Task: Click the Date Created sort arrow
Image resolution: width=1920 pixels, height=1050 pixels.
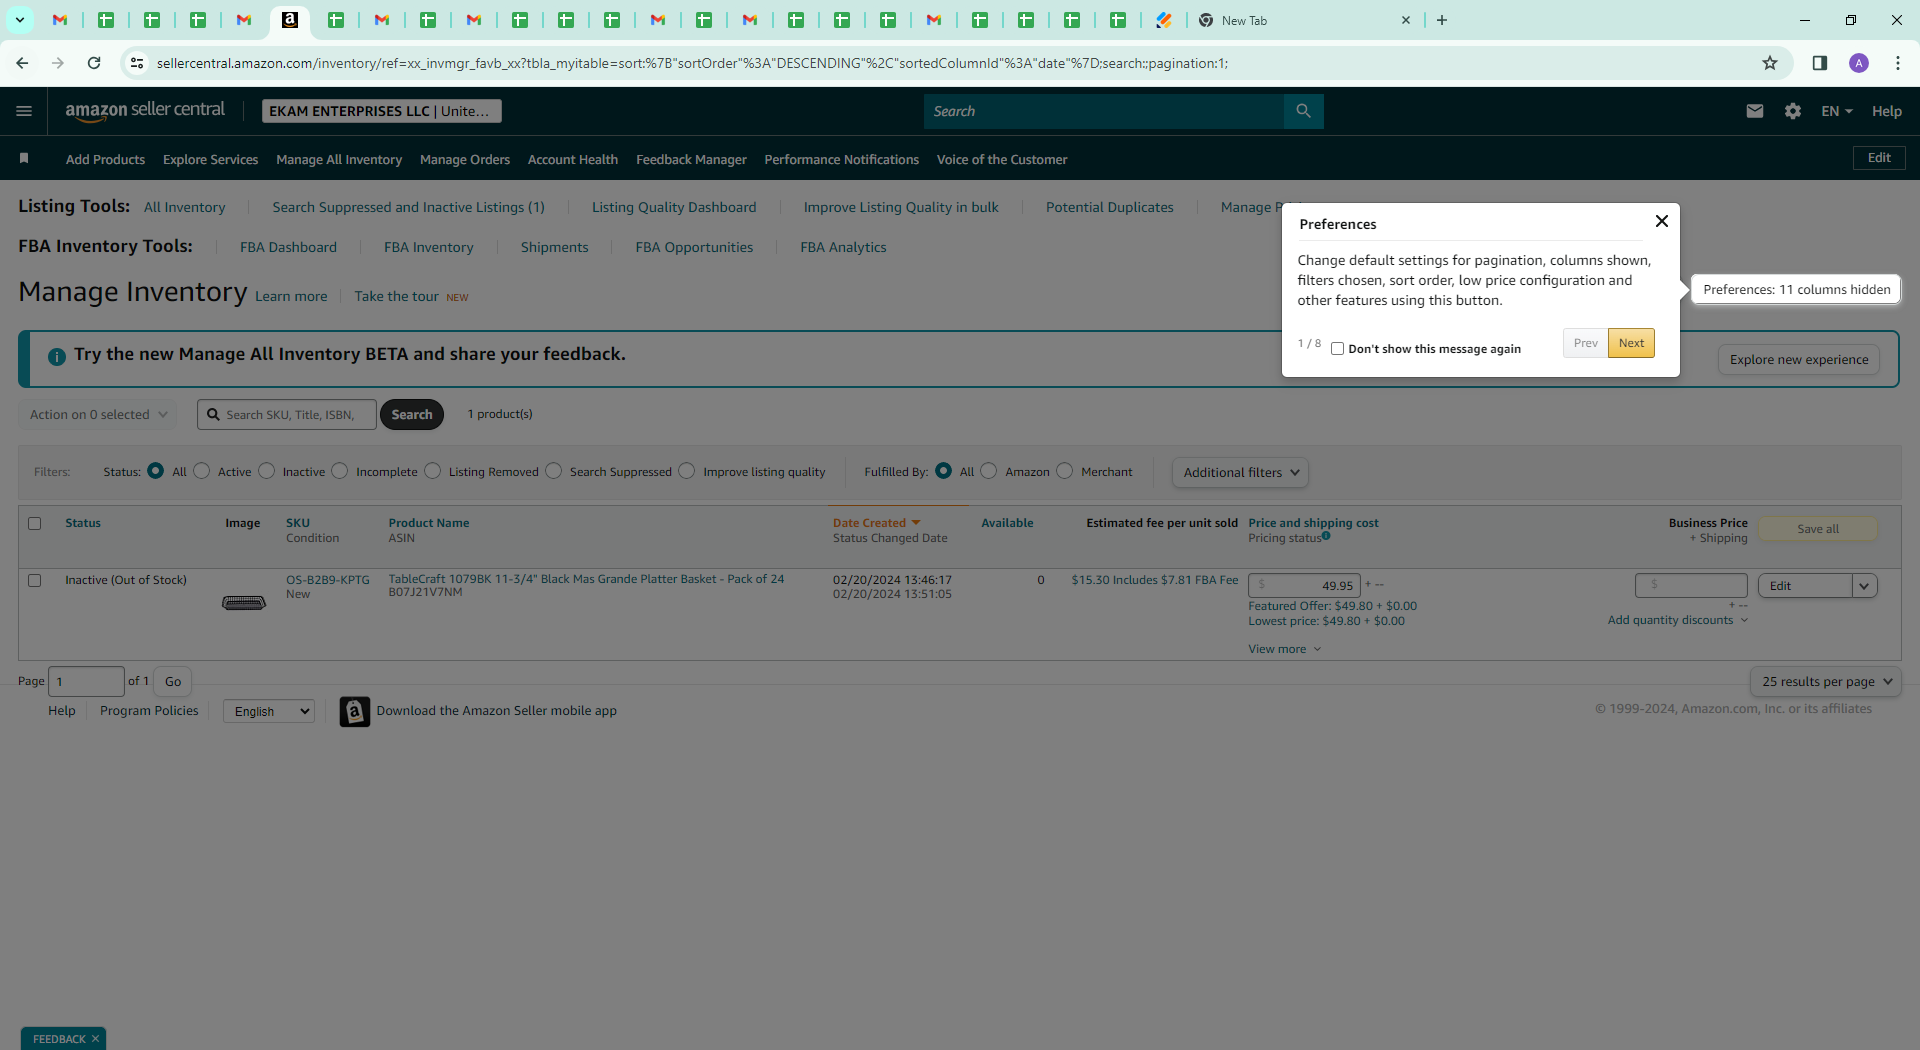Action: click(916, 523)
